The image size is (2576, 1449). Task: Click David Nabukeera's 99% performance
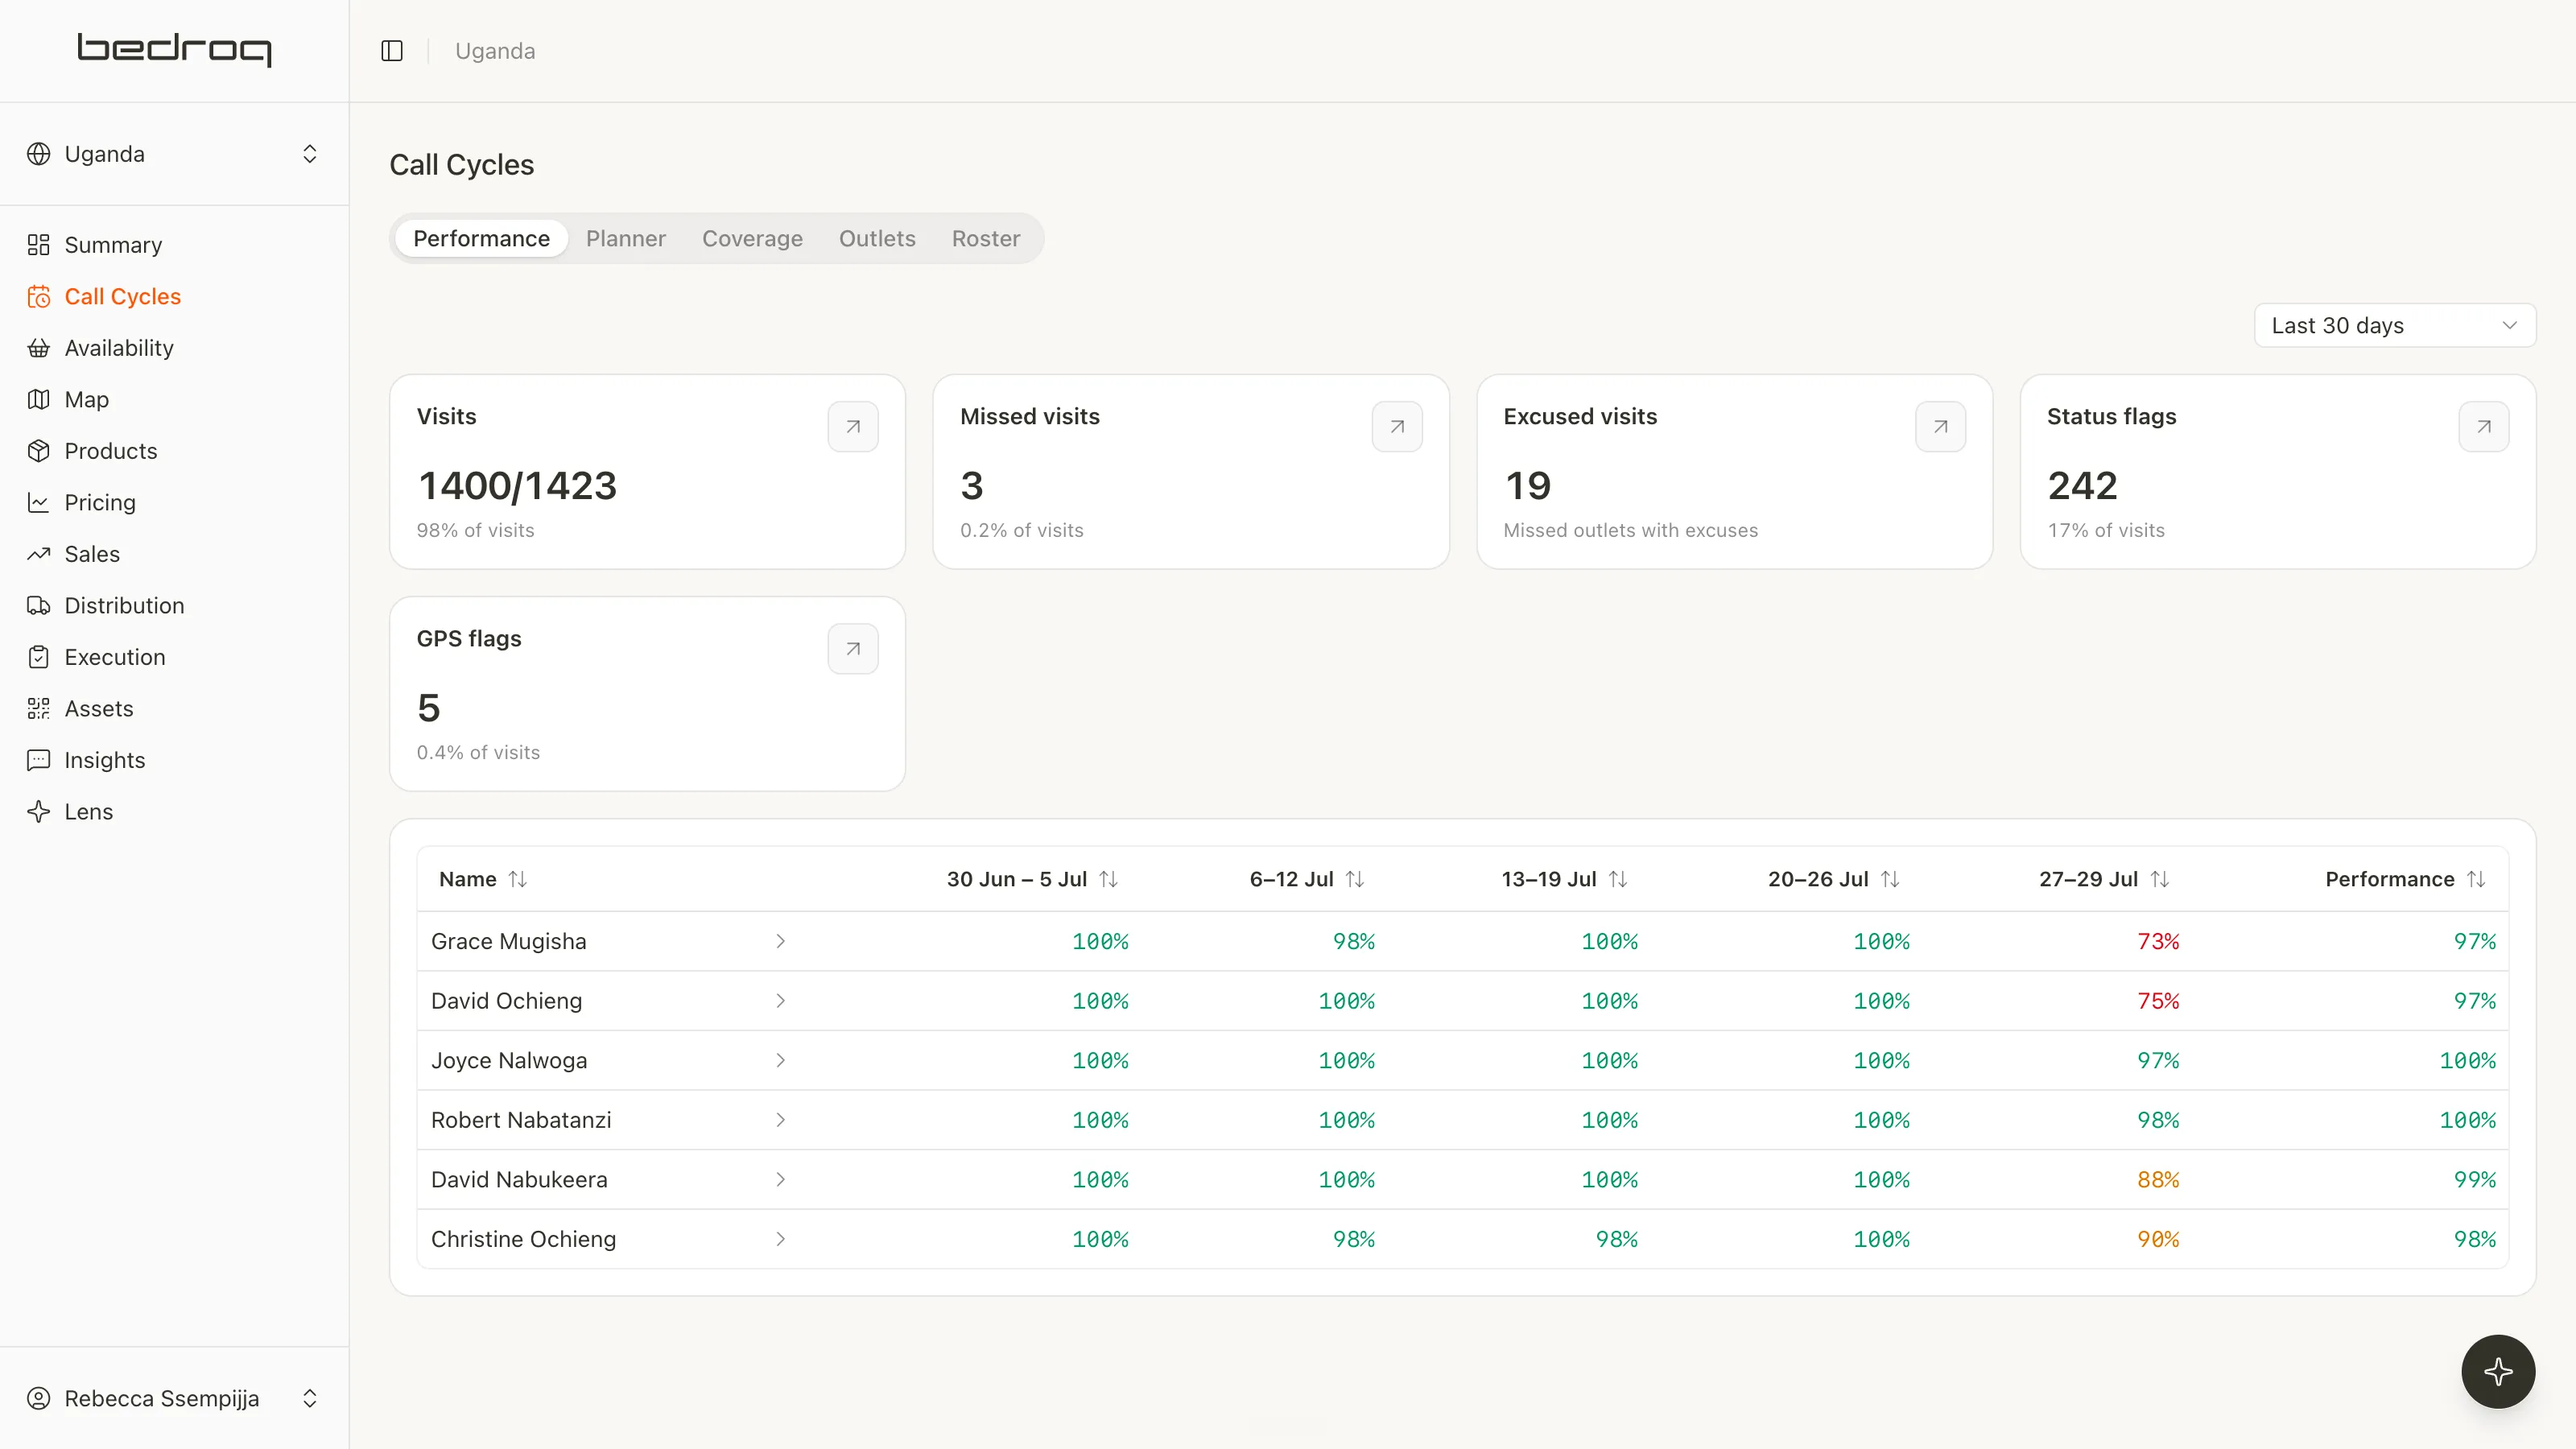[x=2474, y=1180]
